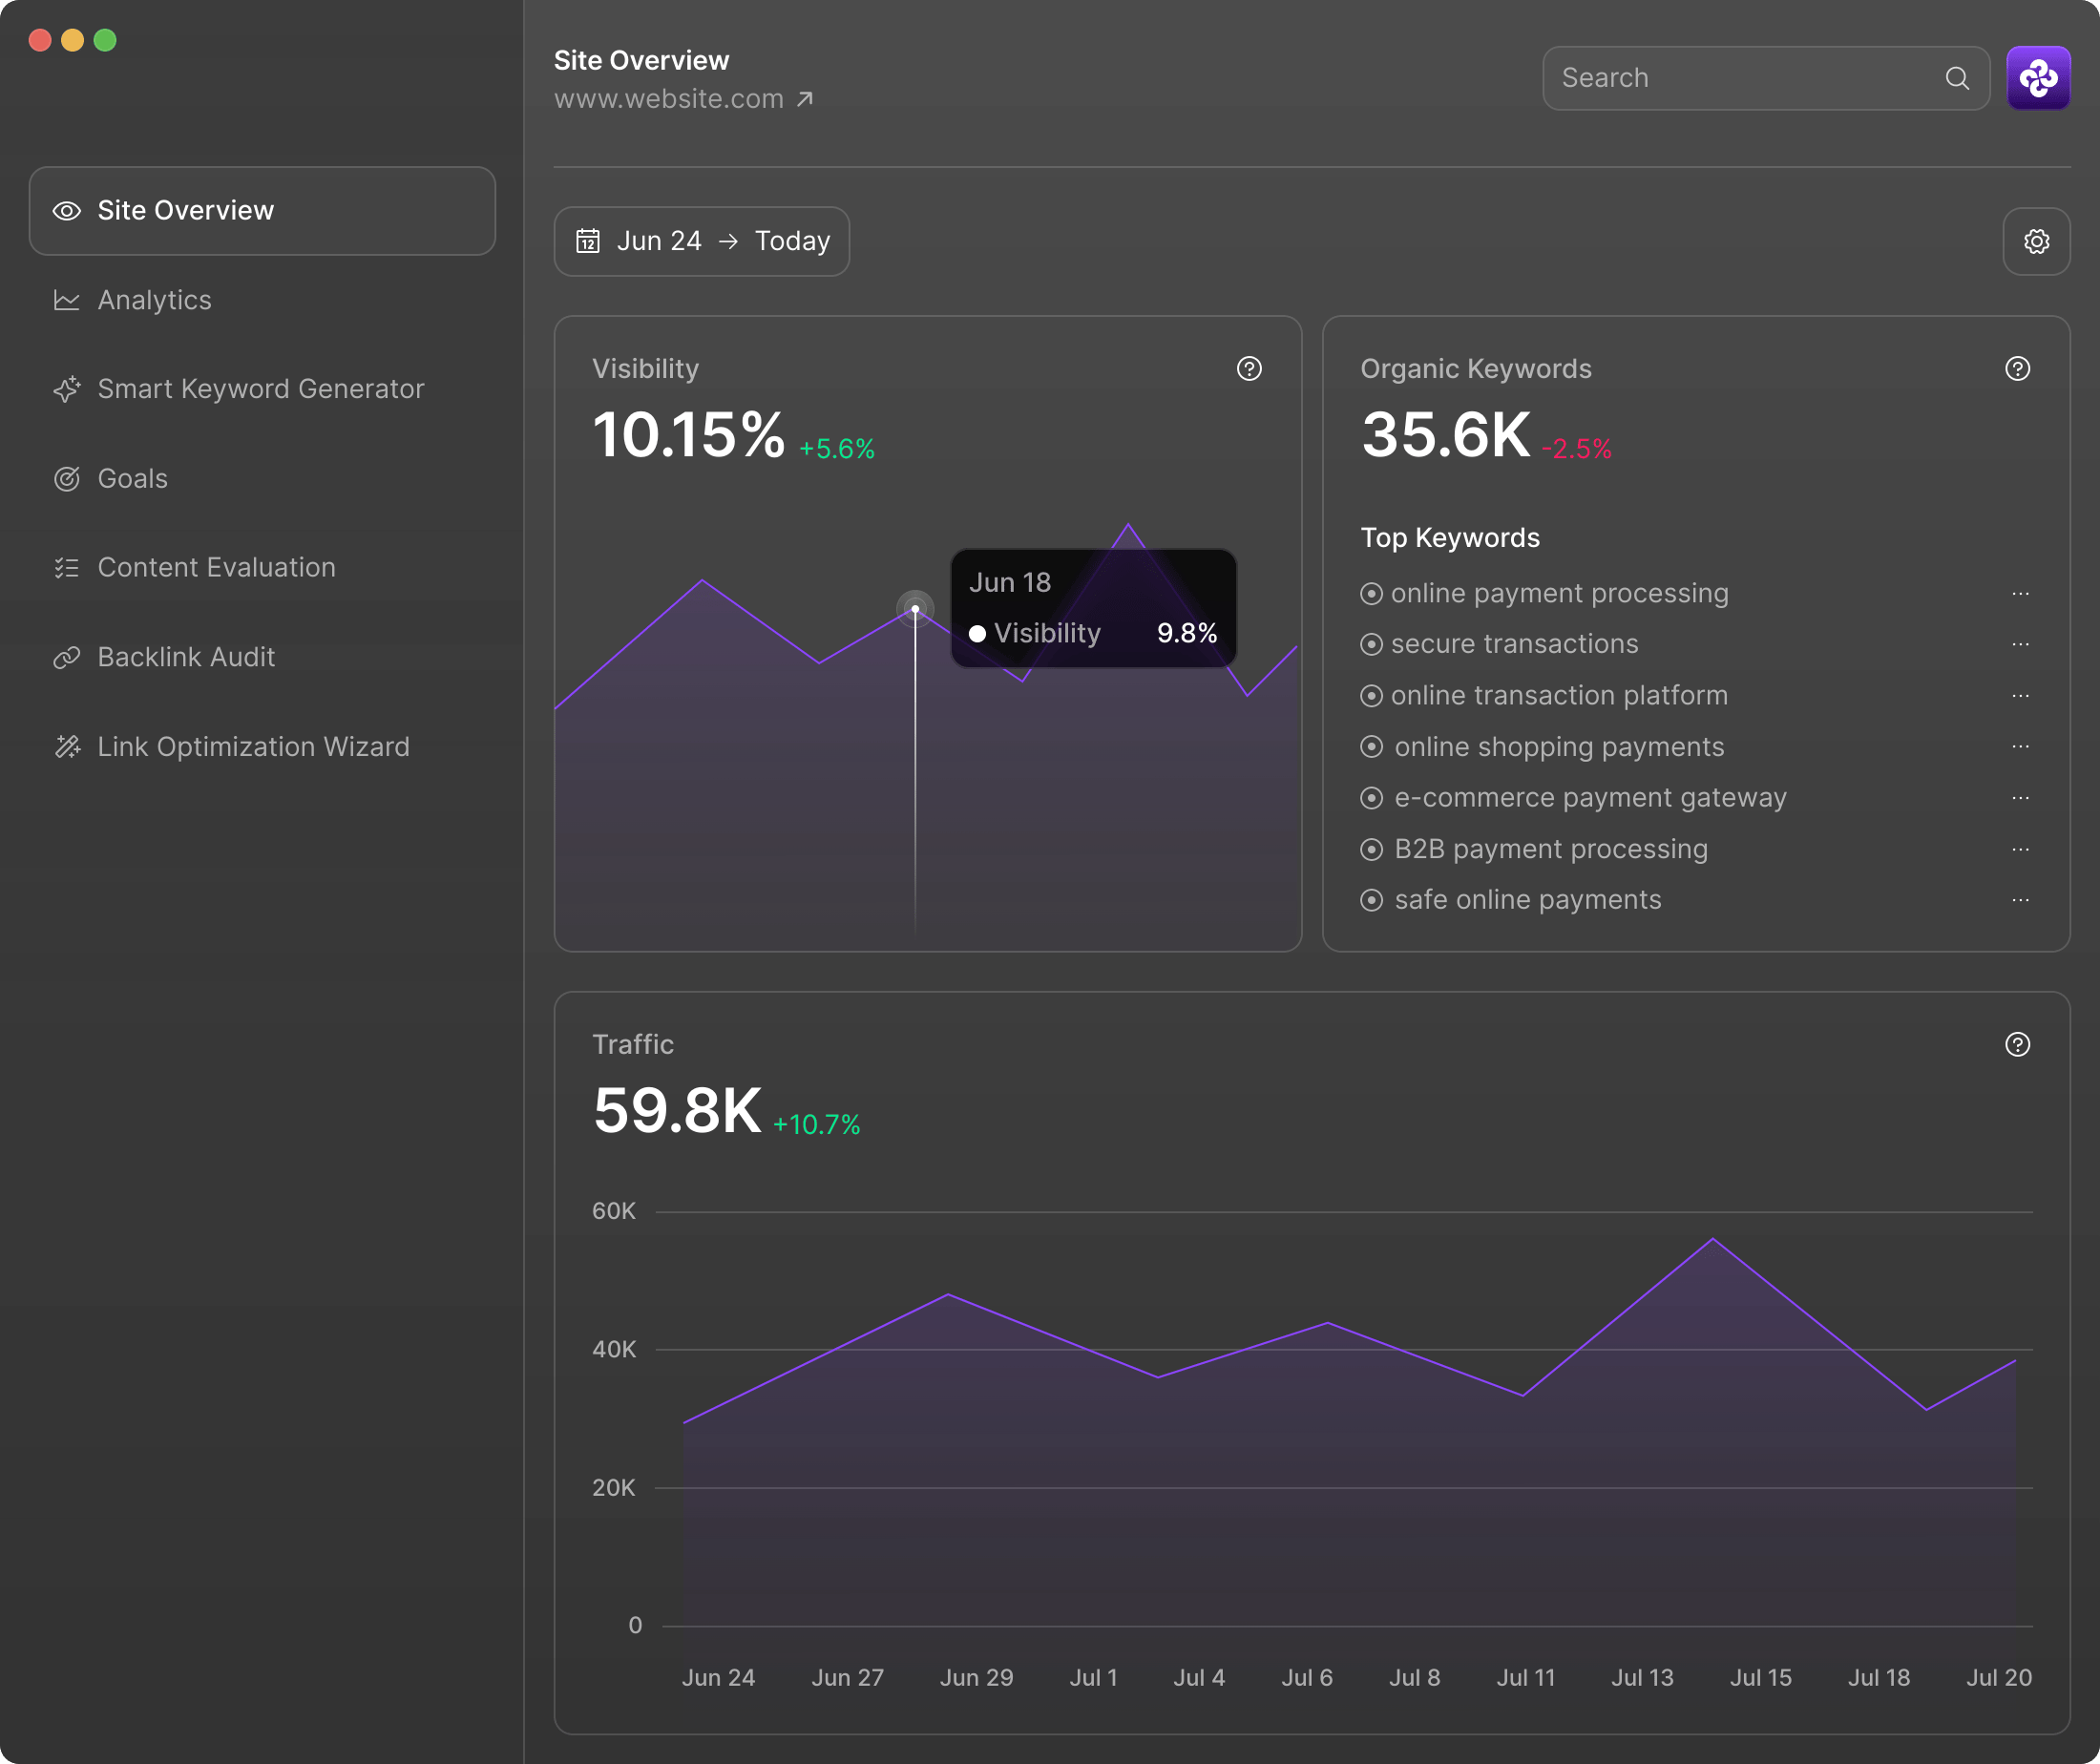
Task: Click the purple app logo in the top right
Action: point(2039,77)
